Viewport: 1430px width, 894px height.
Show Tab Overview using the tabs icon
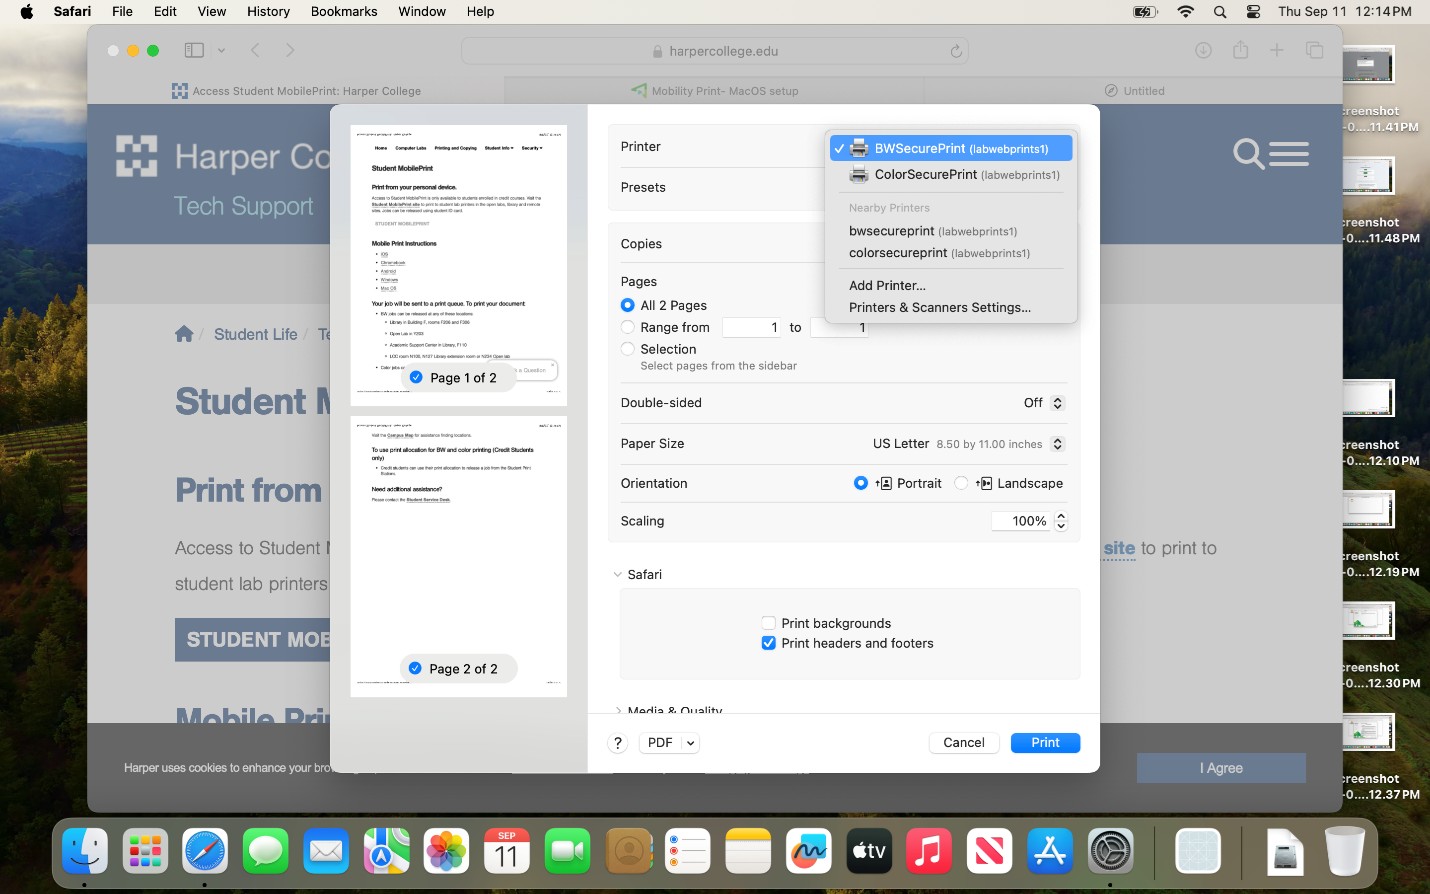(x=1313, y=49)
